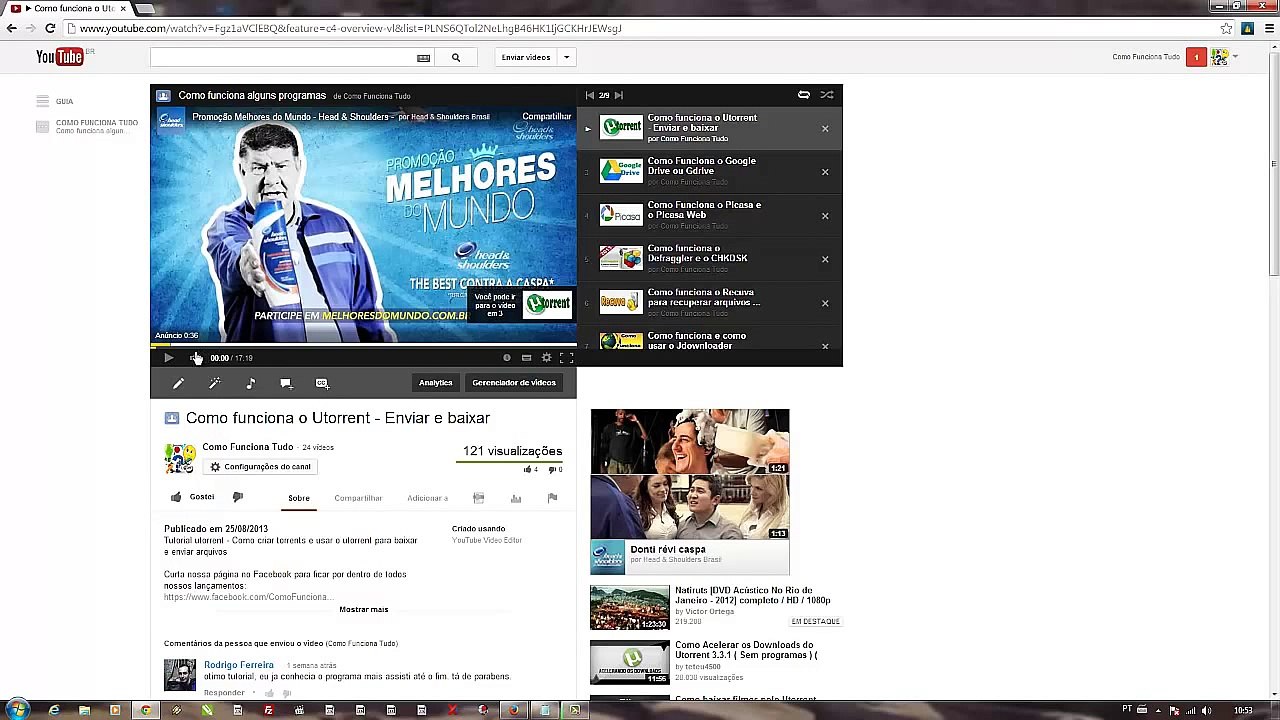
Task: Open the audio music note tool
Action: 250,383
